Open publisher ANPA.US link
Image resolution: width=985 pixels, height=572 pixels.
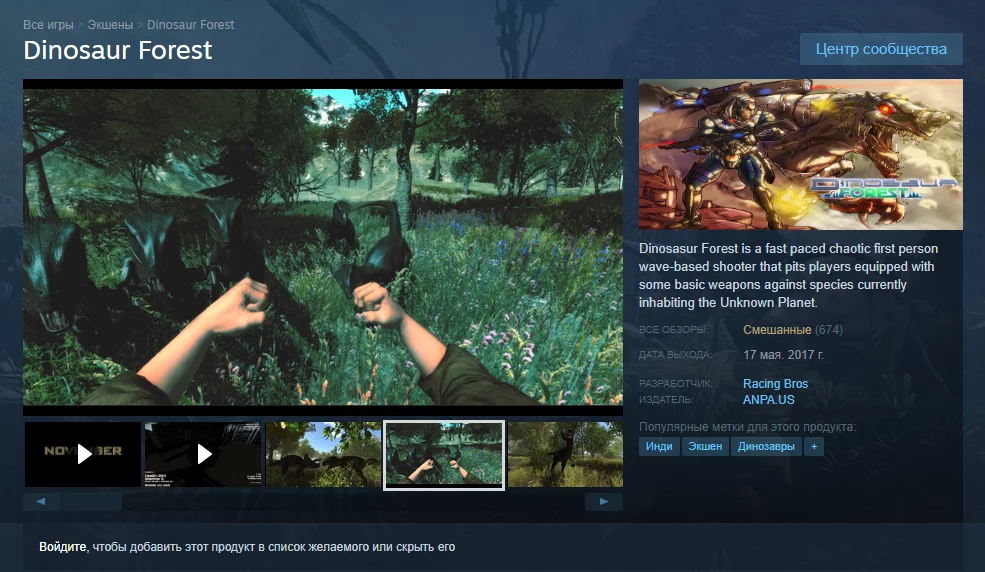[768, 400]
